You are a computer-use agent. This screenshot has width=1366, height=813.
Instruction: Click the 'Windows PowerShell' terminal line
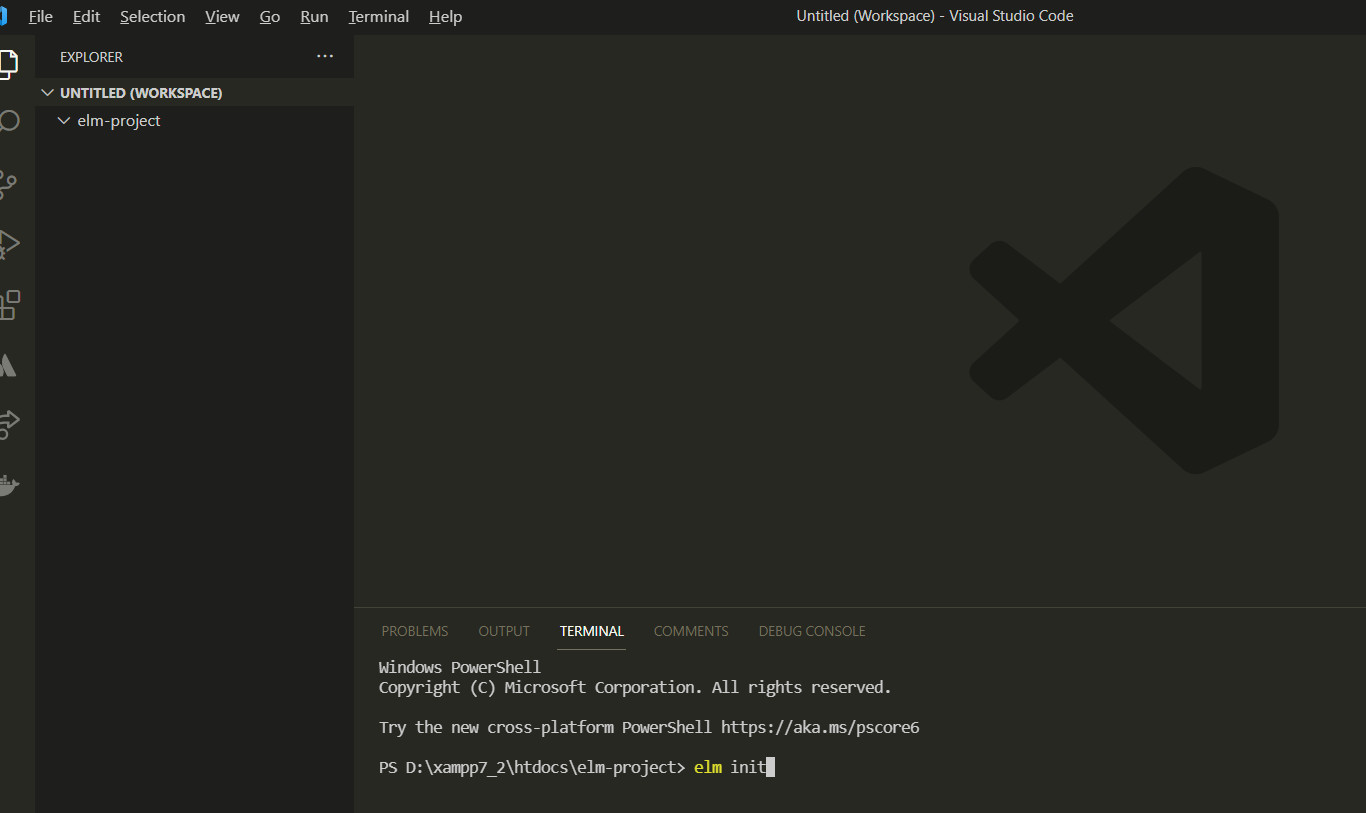(x=460, y=667)
